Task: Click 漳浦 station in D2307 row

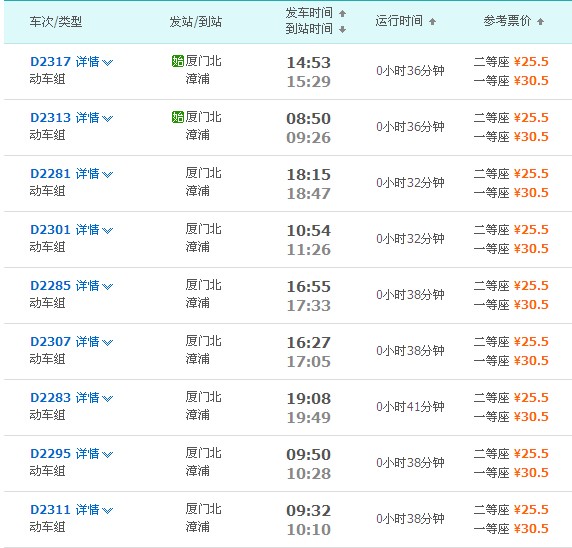Action: [x=197, y=359]
